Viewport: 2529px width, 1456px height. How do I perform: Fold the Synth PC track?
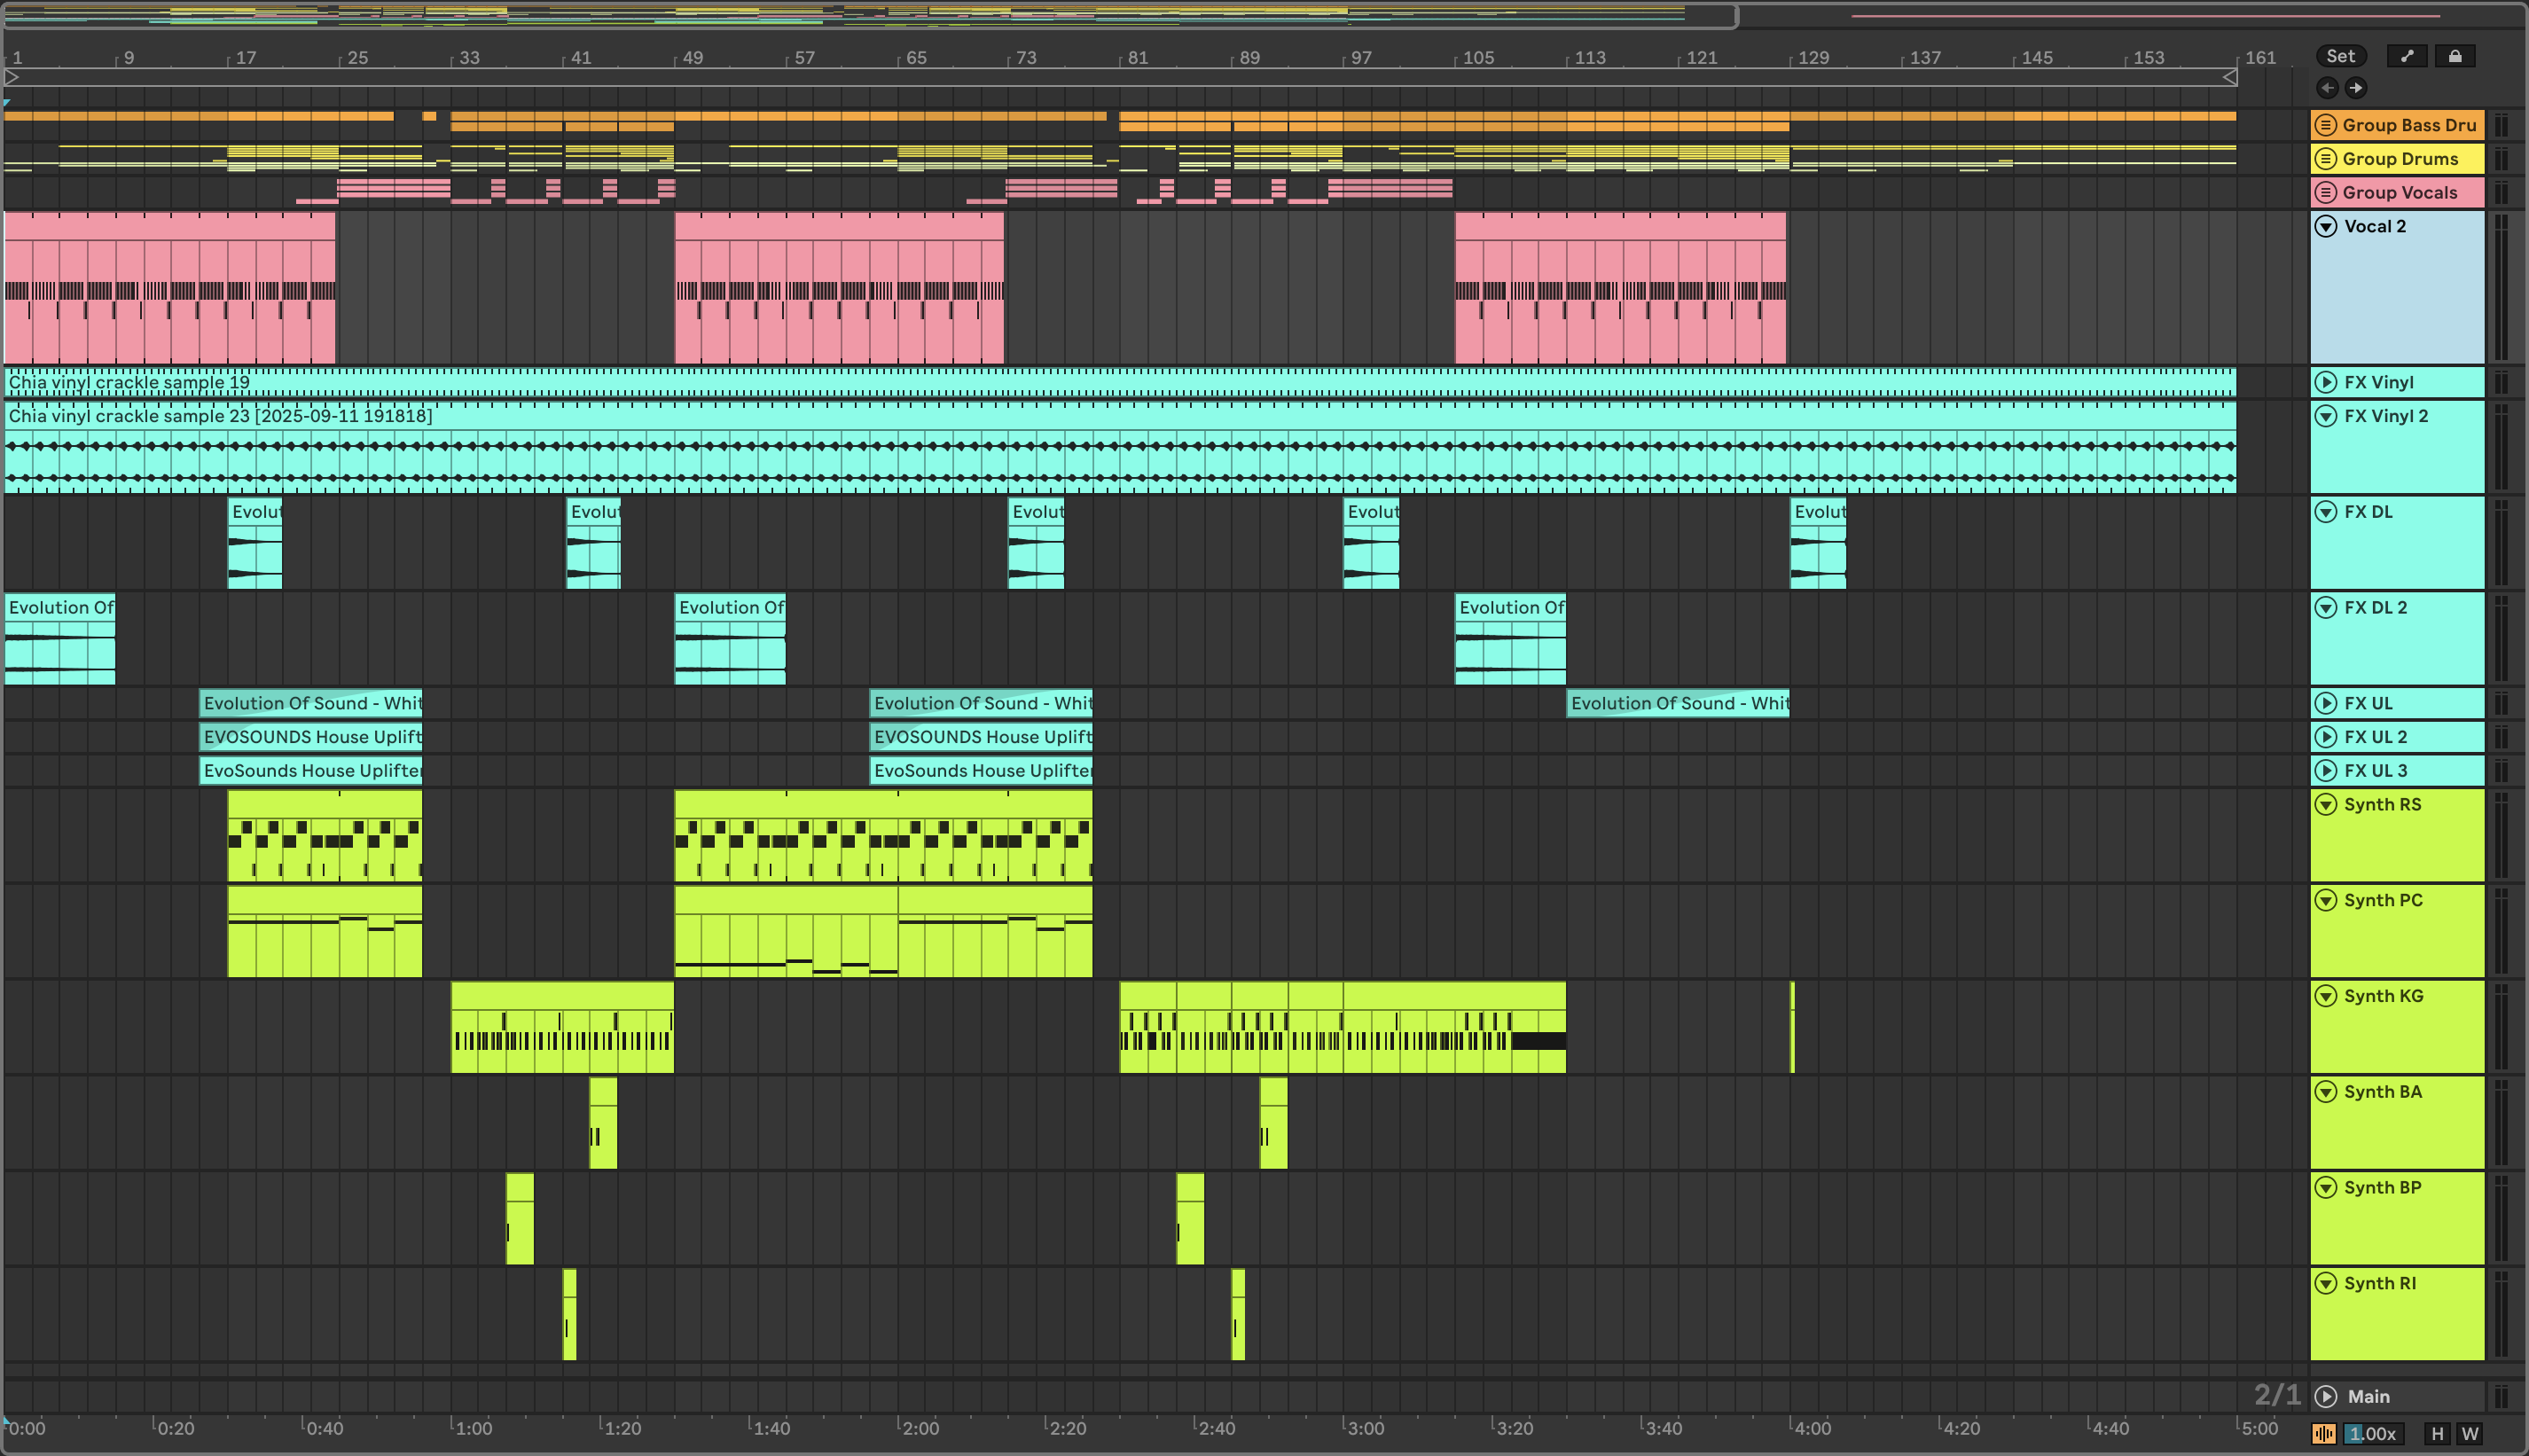(x=2326, y=901)
